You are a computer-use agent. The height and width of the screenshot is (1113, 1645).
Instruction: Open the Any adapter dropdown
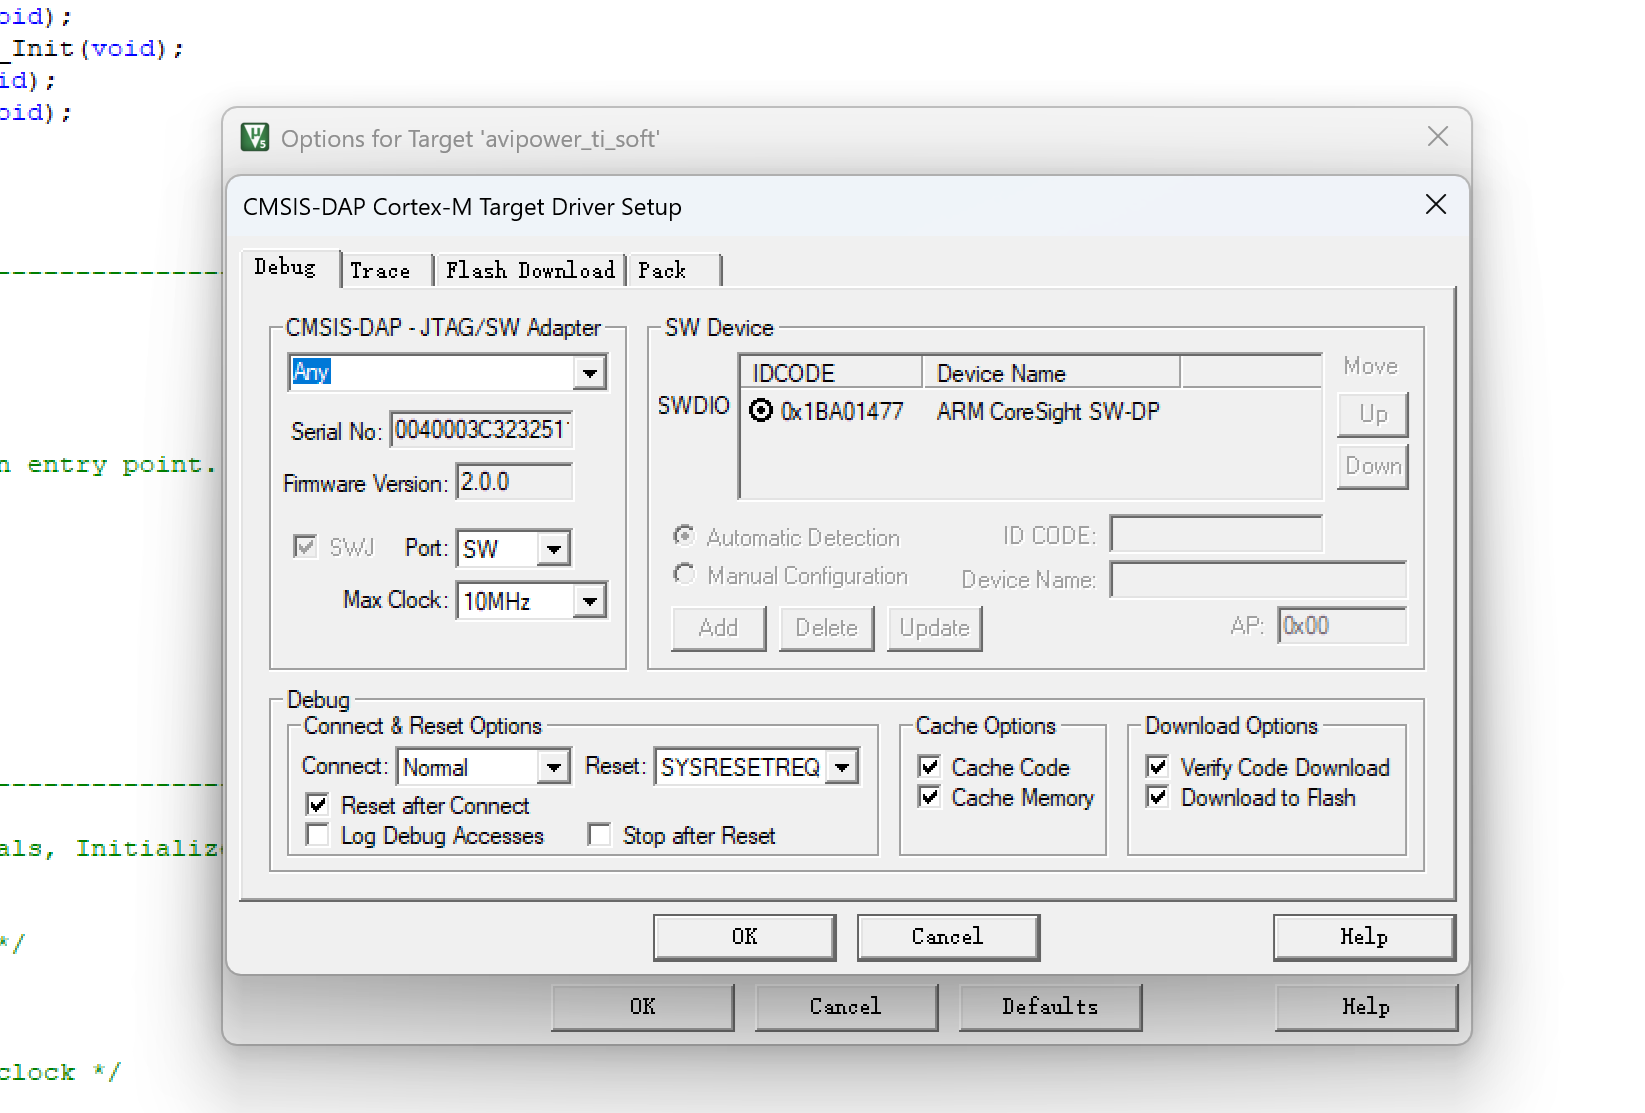pos(590,373)
